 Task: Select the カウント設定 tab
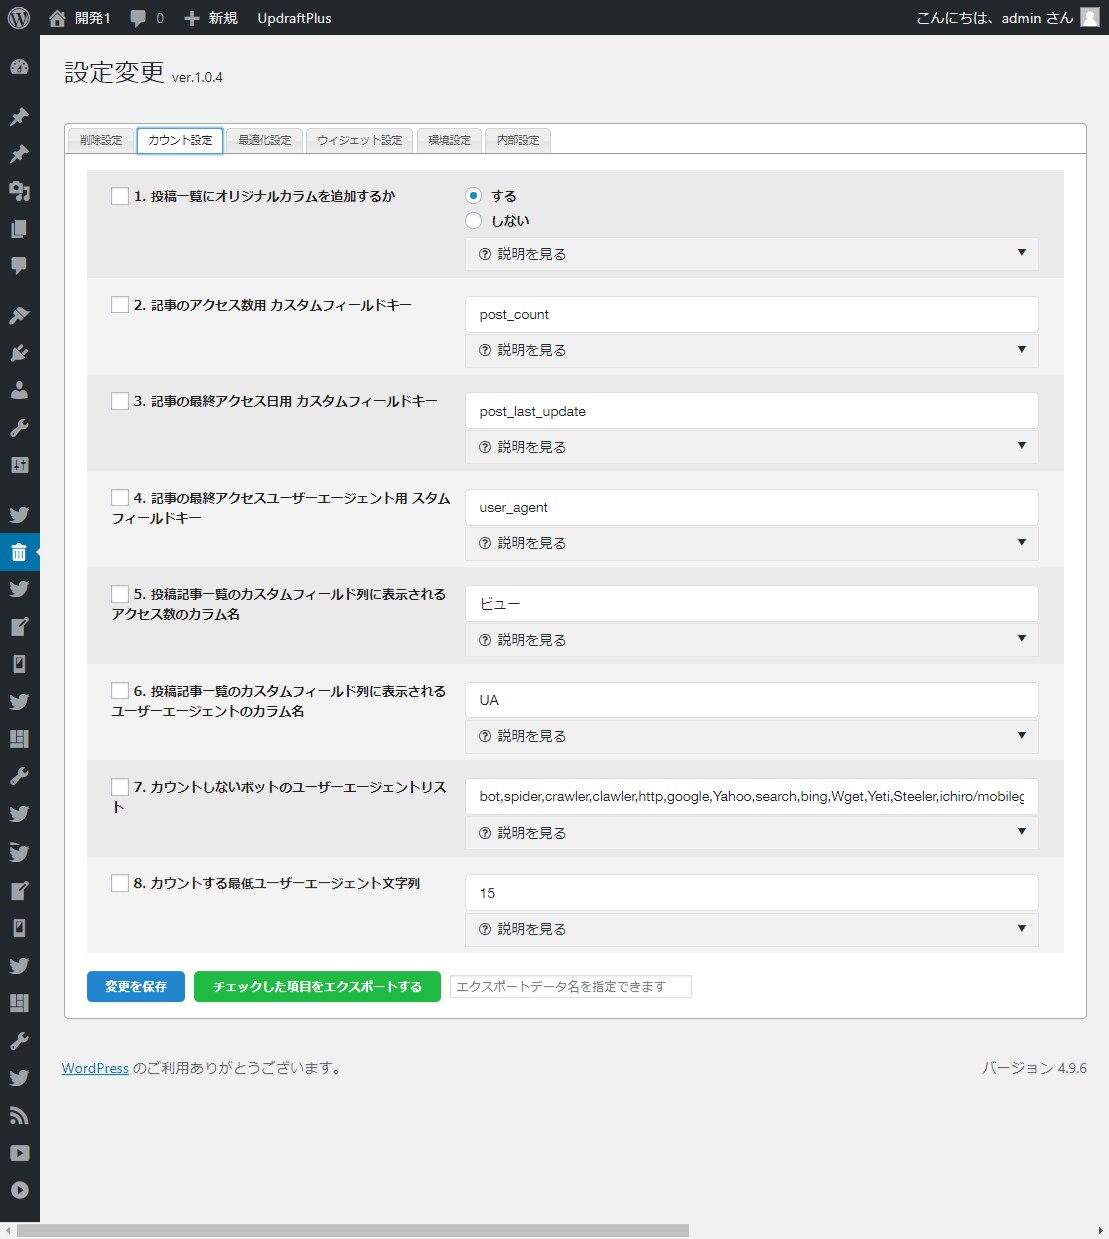pos(180,140)
